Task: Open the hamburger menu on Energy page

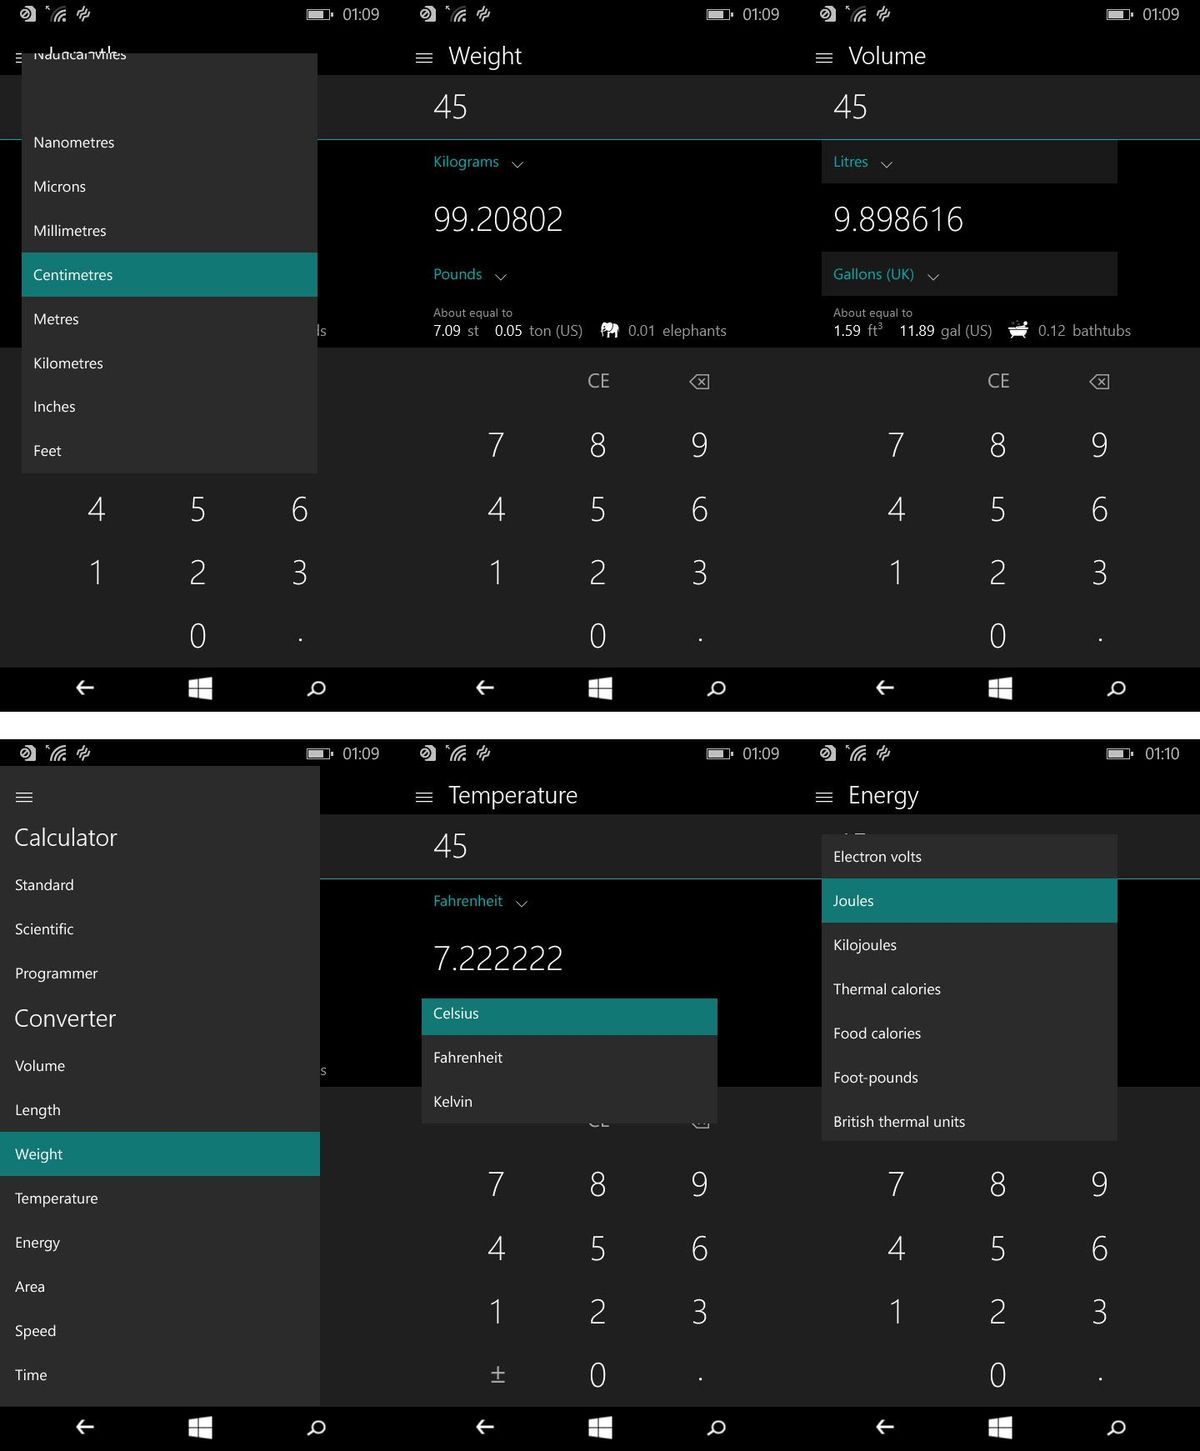Action: coord(824,796)
